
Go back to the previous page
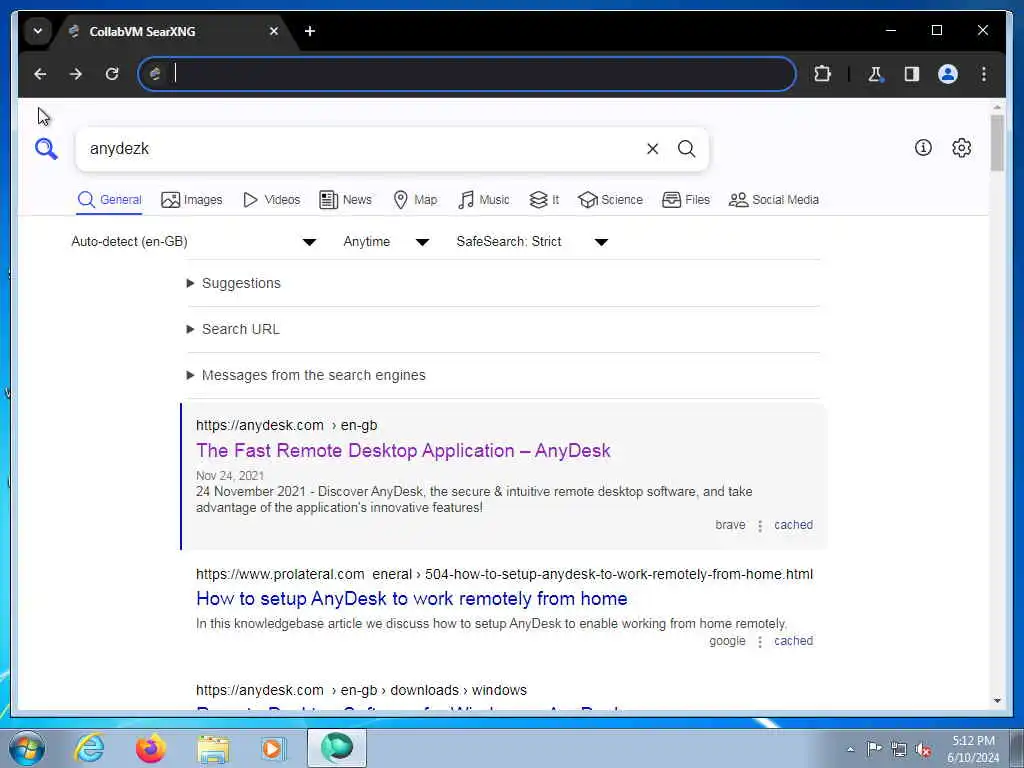[40, 74]
